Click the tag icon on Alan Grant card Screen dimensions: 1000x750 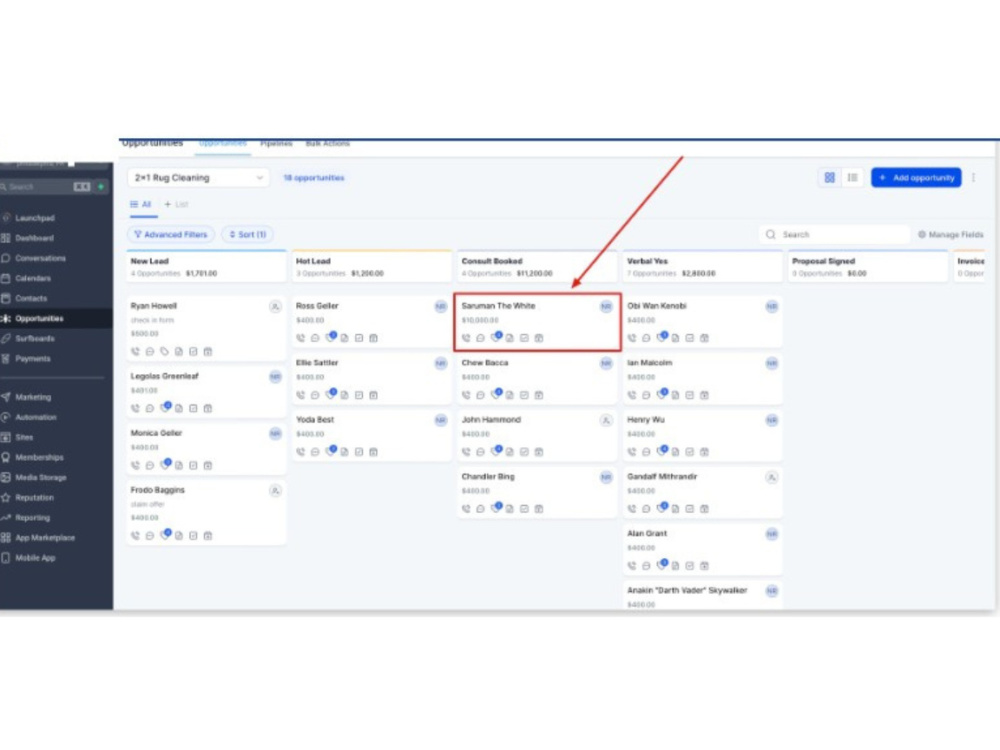(x=662, y=564)
